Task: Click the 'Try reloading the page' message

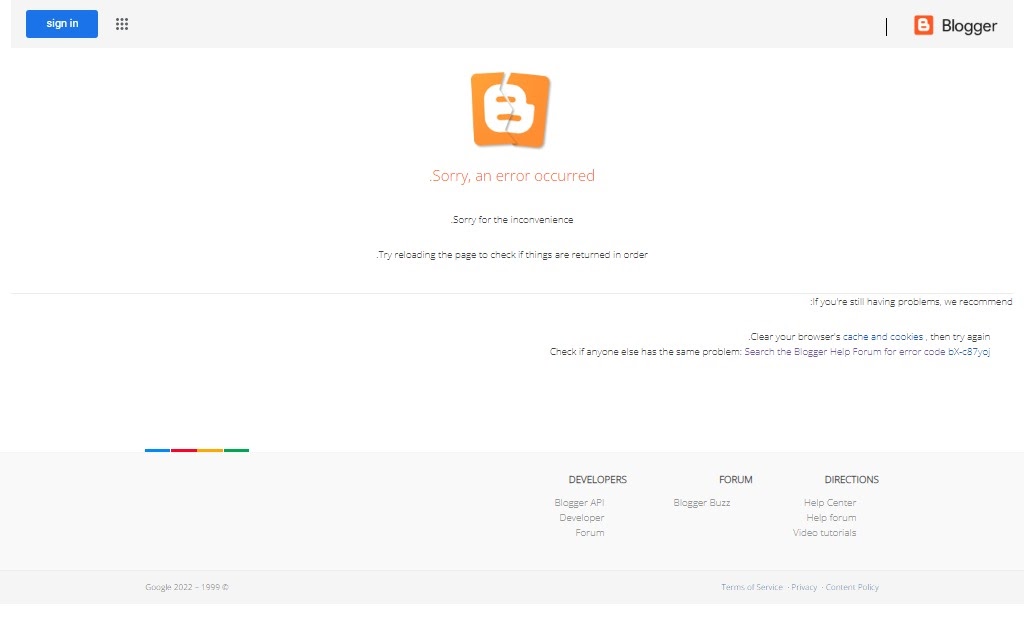Action: pyautogui.click(x=512, y=255)
